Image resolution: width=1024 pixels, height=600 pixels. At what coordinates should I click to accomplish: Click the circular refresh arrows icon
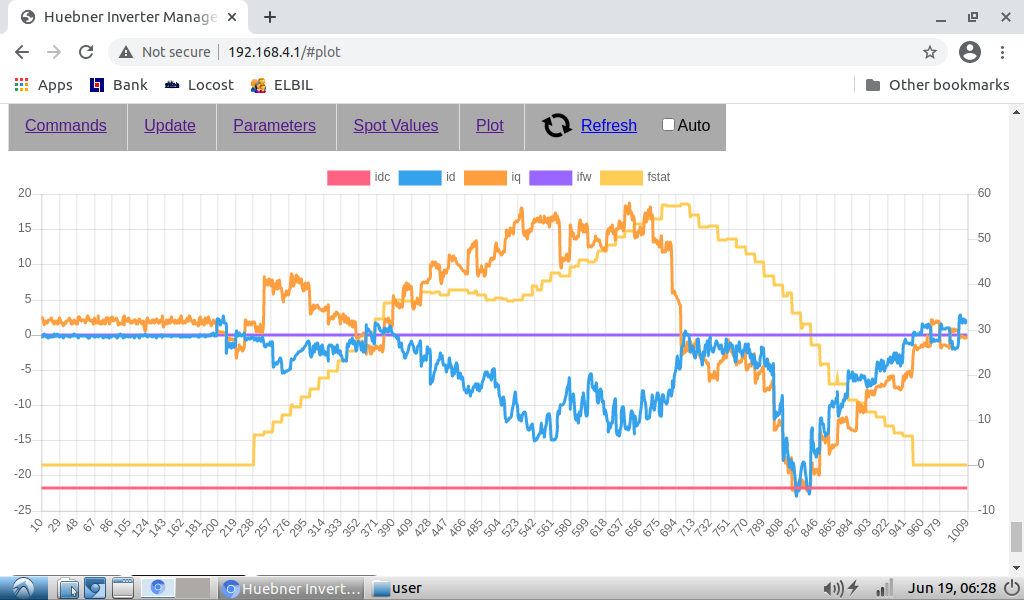(x=557, y=125)
